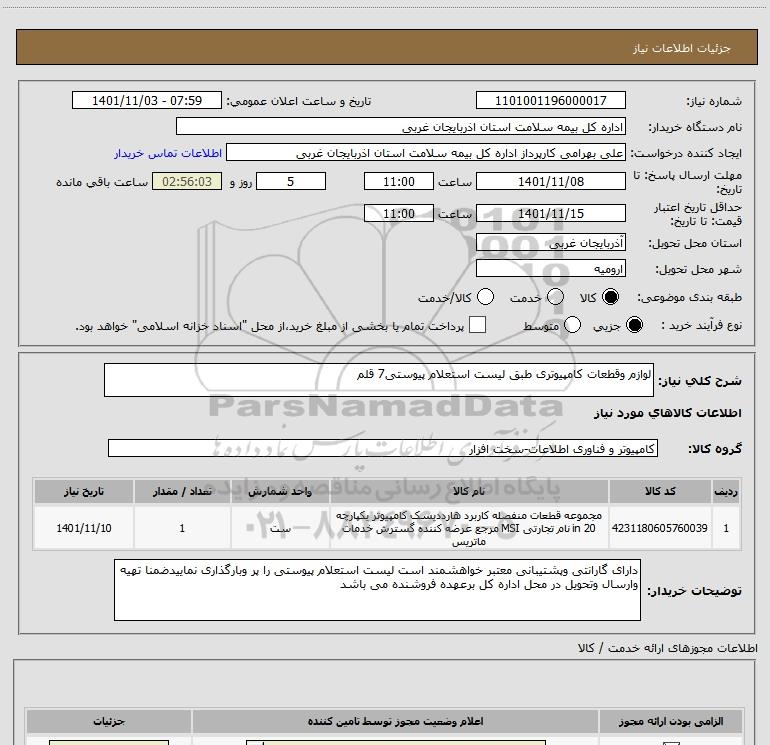Click the product name cell mentioning MSI
770x745 pixels.
(x=469, y=528)
